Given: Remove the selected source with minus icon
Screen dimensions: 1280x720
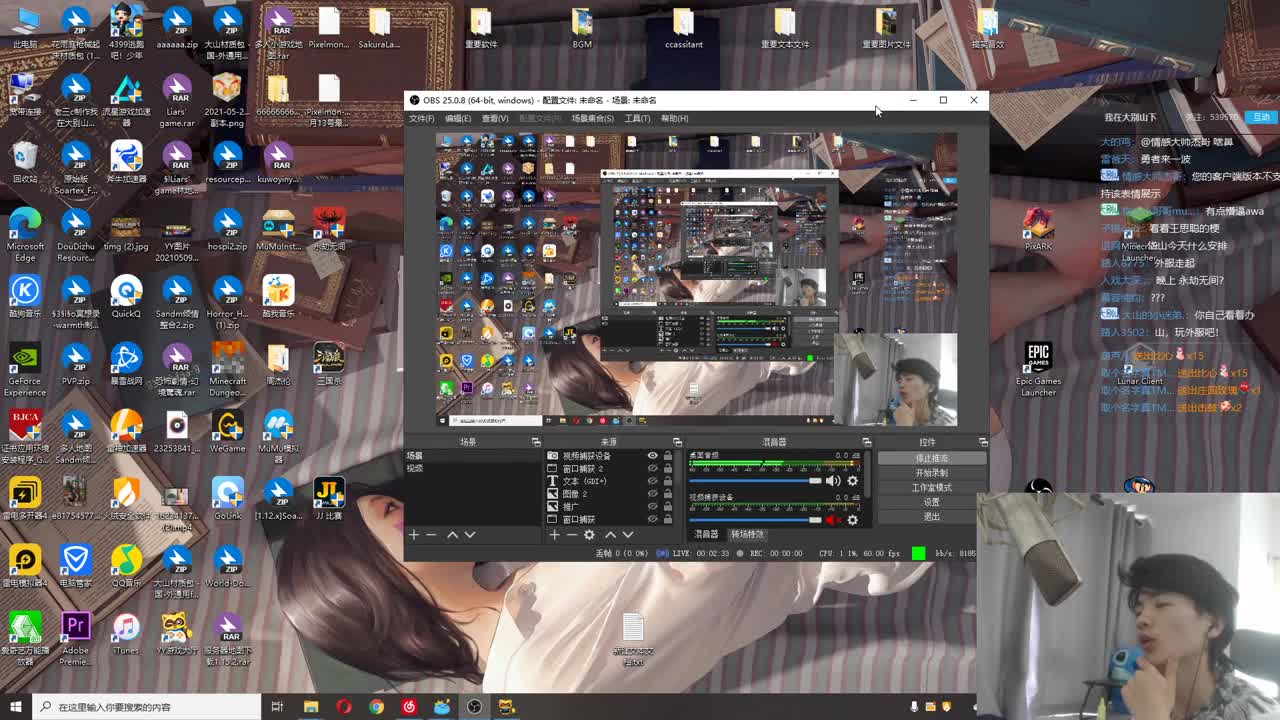Looking at the screenshot, I should click(x=572, y=535).
